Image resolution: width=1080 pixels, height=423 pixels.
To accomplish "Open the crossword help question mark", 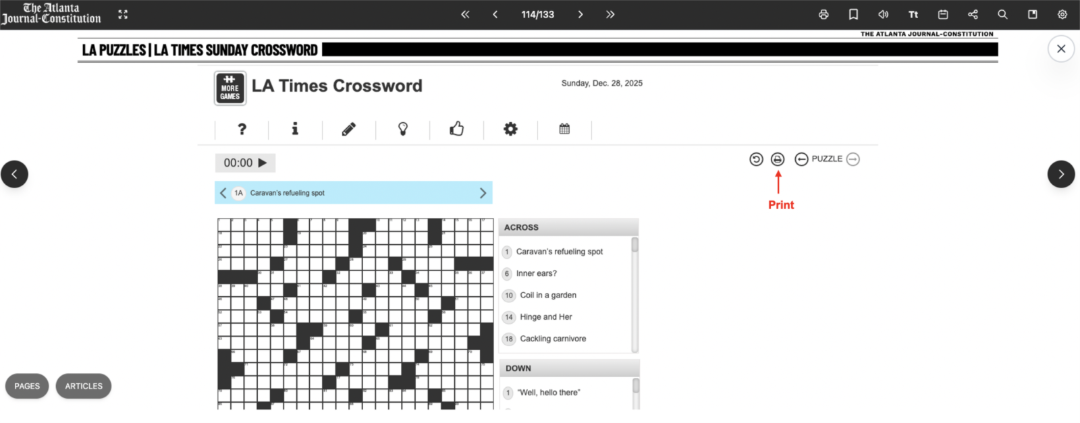I will click(241, 129).
